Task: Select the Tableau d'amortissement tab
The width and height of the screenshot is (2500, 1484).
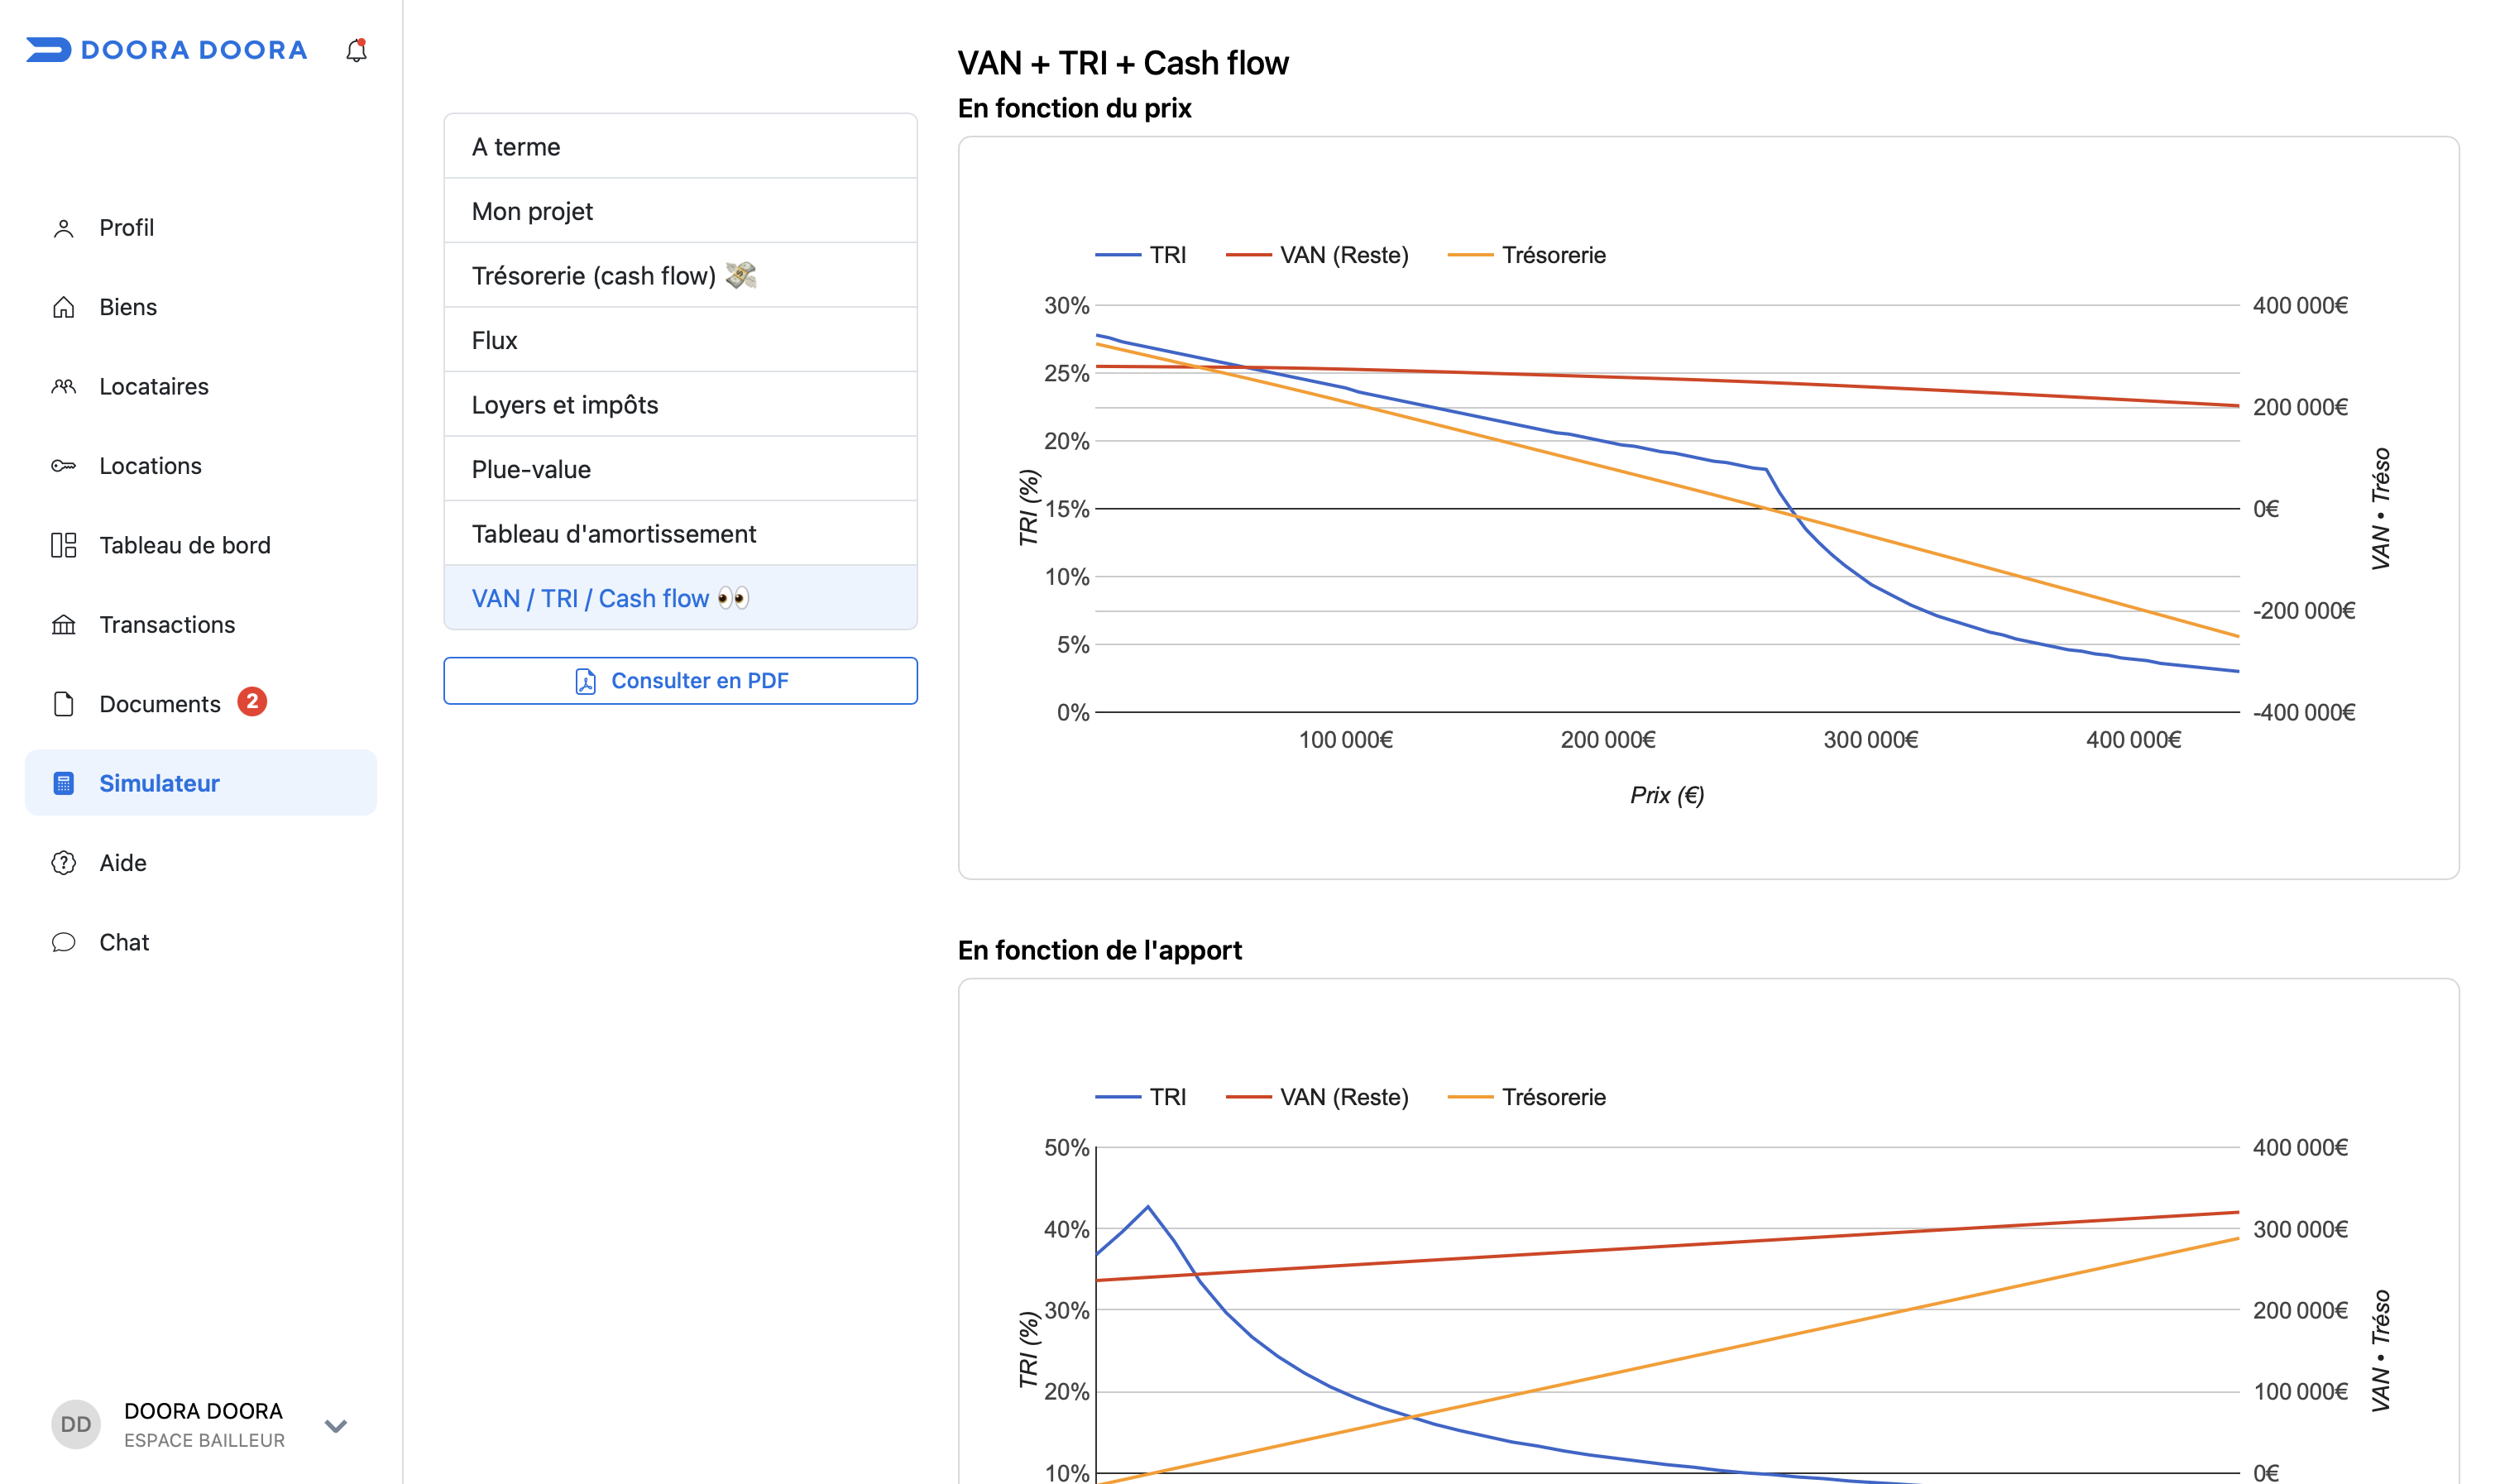Action: pyautogui.click(x=680, y=533)
